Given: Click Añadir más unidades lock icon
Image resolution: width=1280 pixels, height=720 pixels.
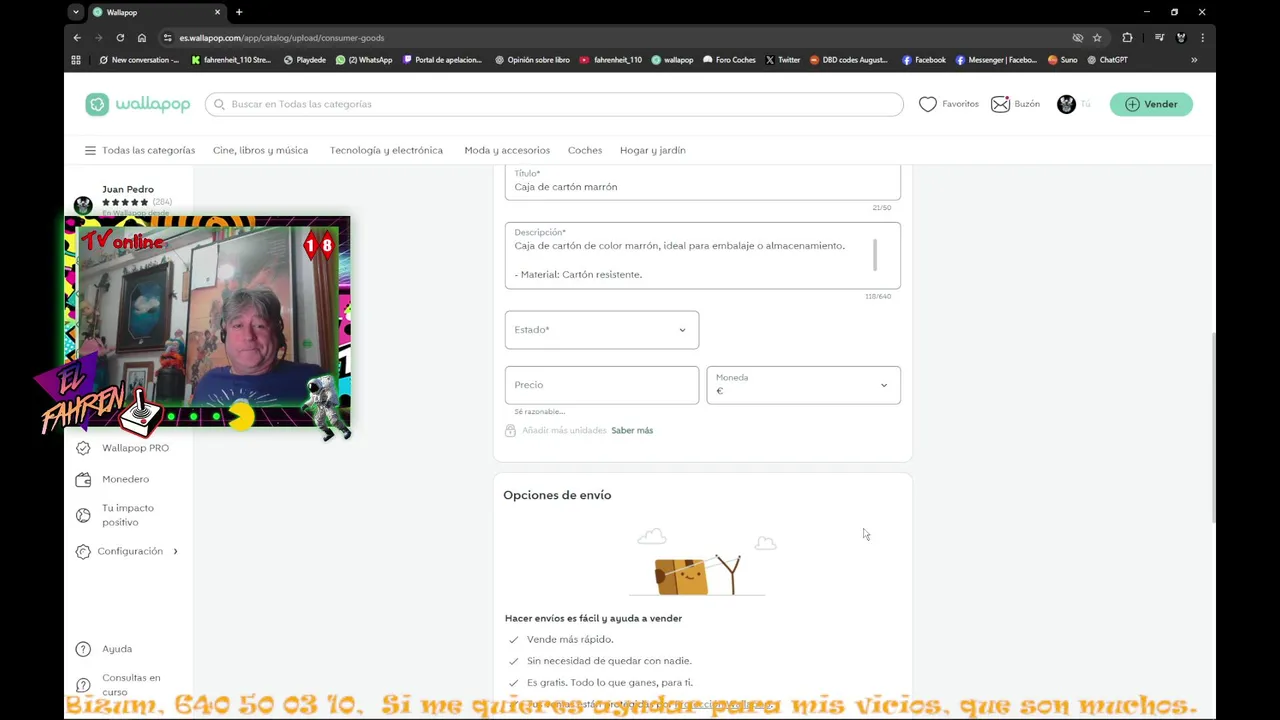Looking at the screenshot, I should pyautogui.click(x=510, y=430).
